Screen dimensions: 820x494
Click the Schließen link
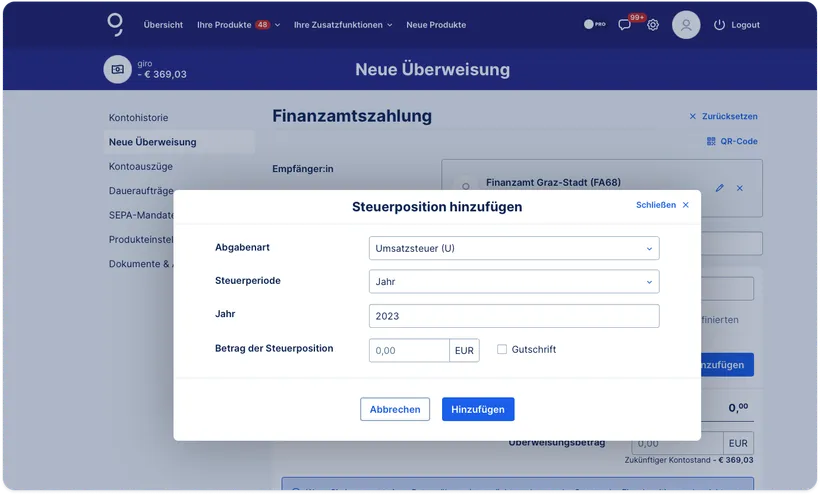tap(656, 205)
